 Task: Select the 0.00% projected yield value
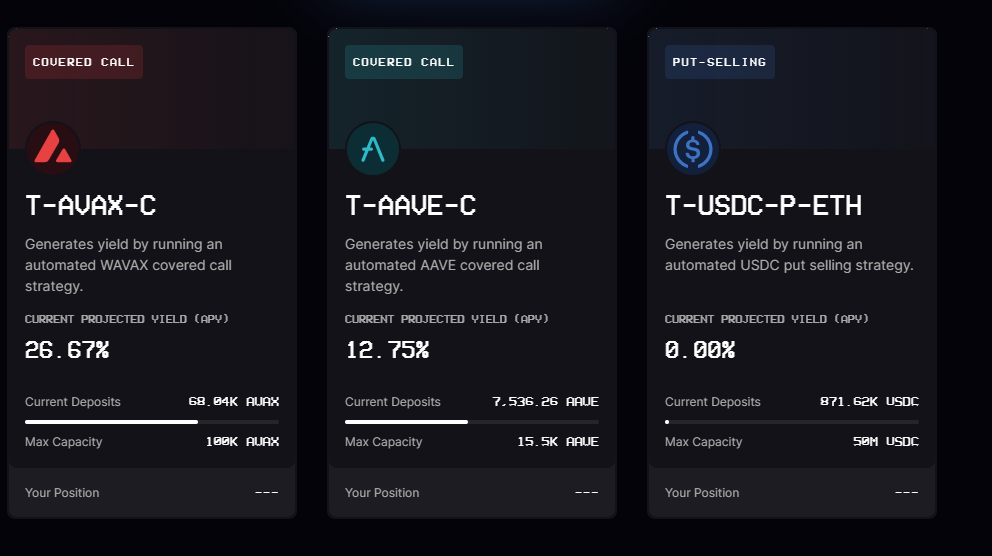click(x=700, y=350)
